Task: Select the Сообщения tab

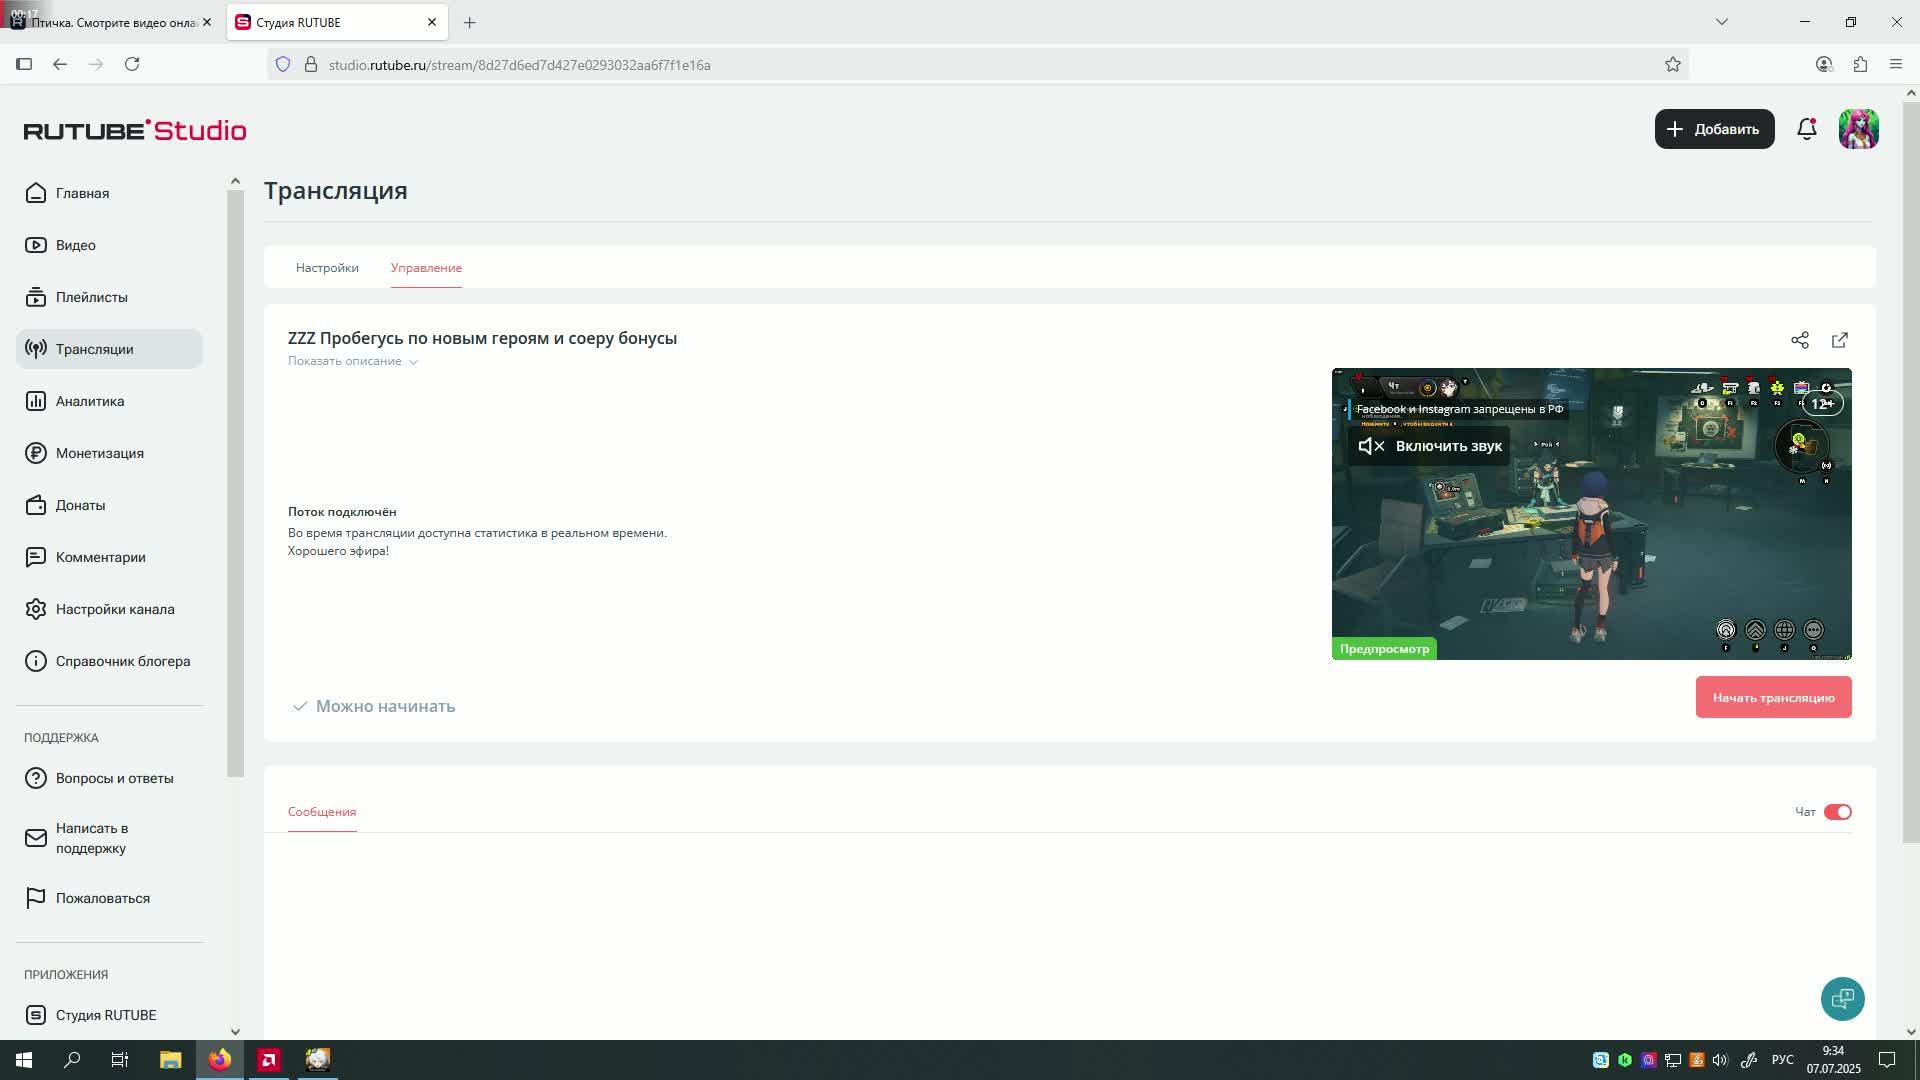Action: (322, 812)
